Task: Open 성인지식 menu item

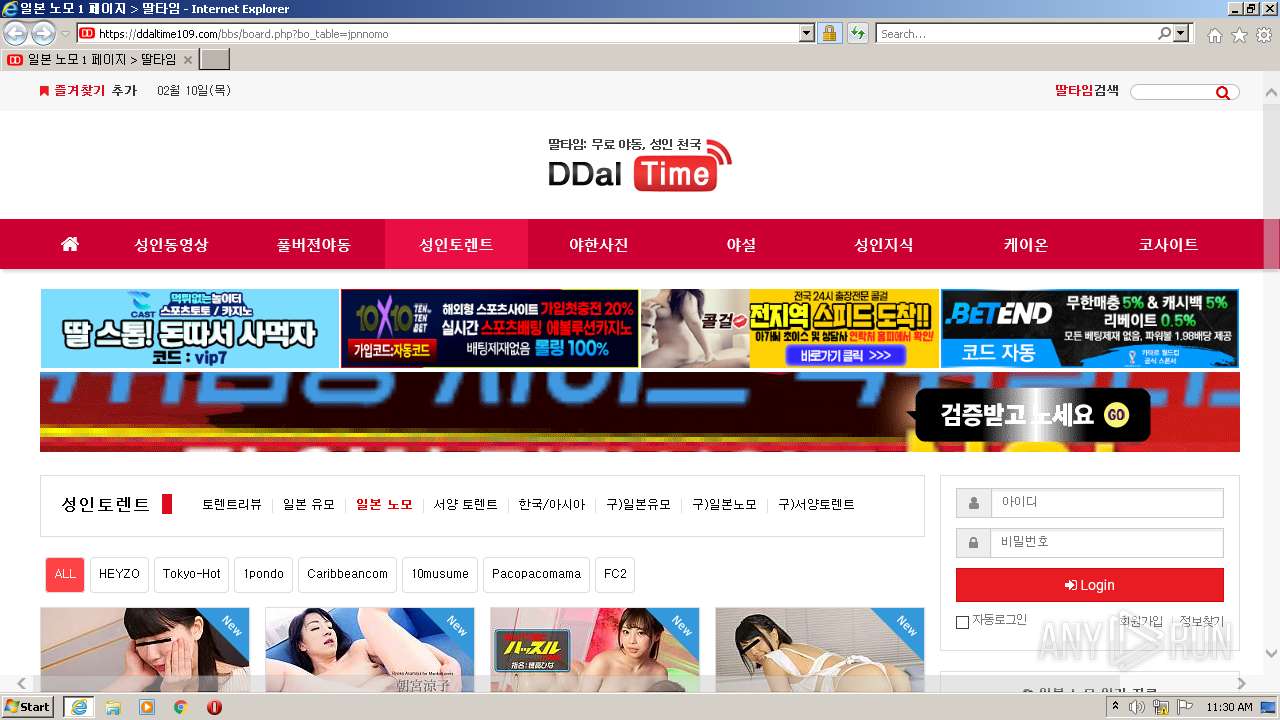Action: point(883,244)
